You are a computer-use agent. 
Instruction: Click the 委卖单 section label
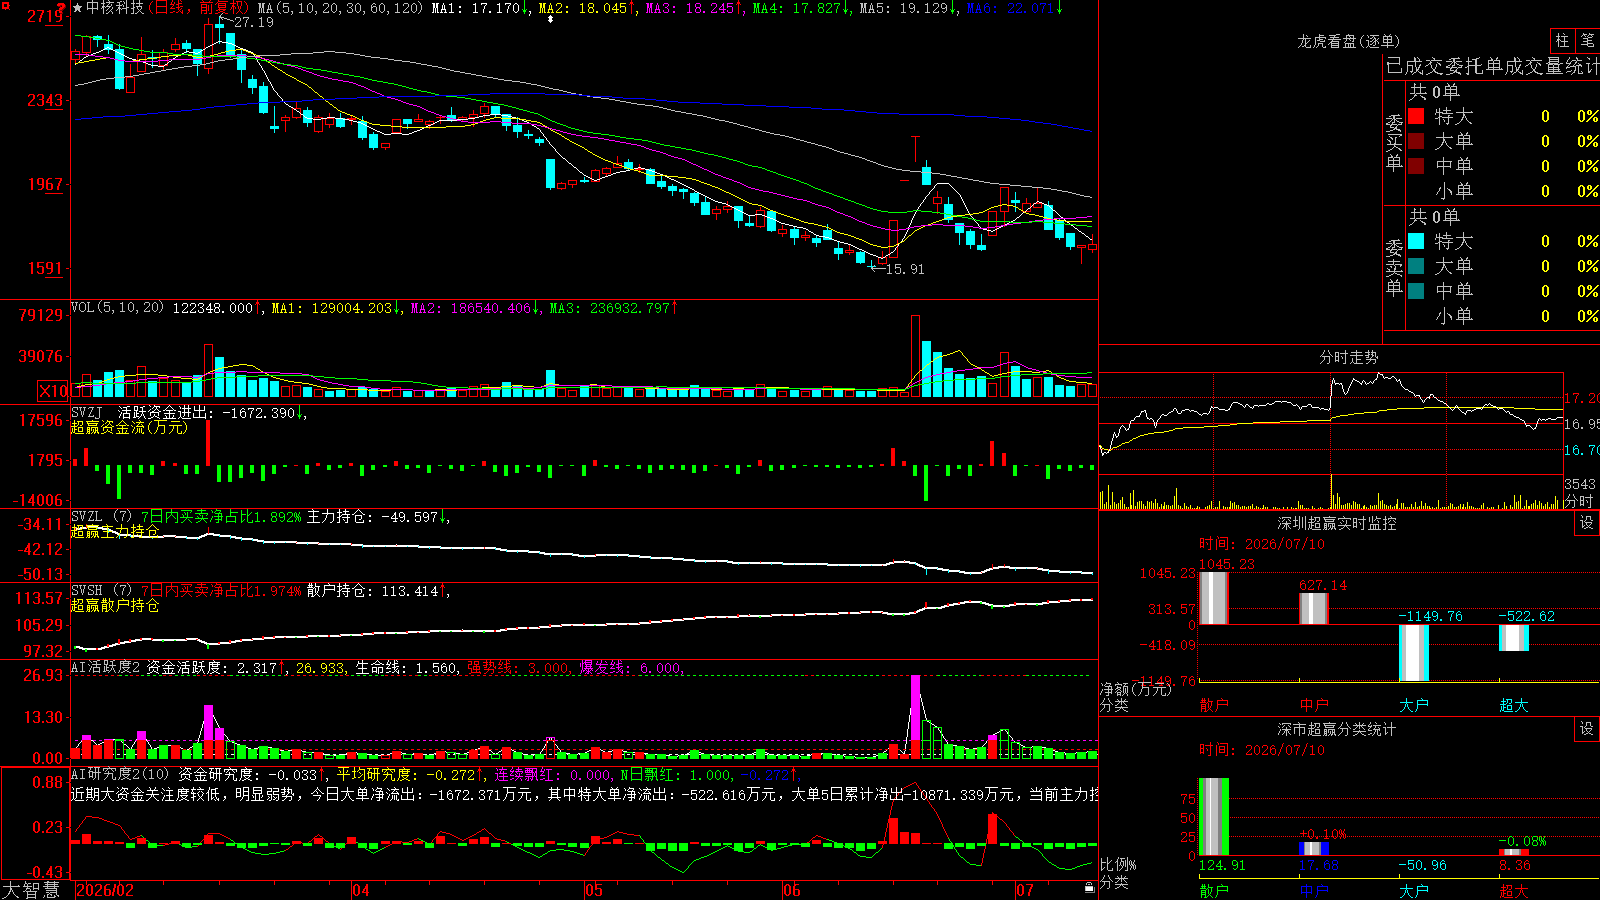[1394, 267]
